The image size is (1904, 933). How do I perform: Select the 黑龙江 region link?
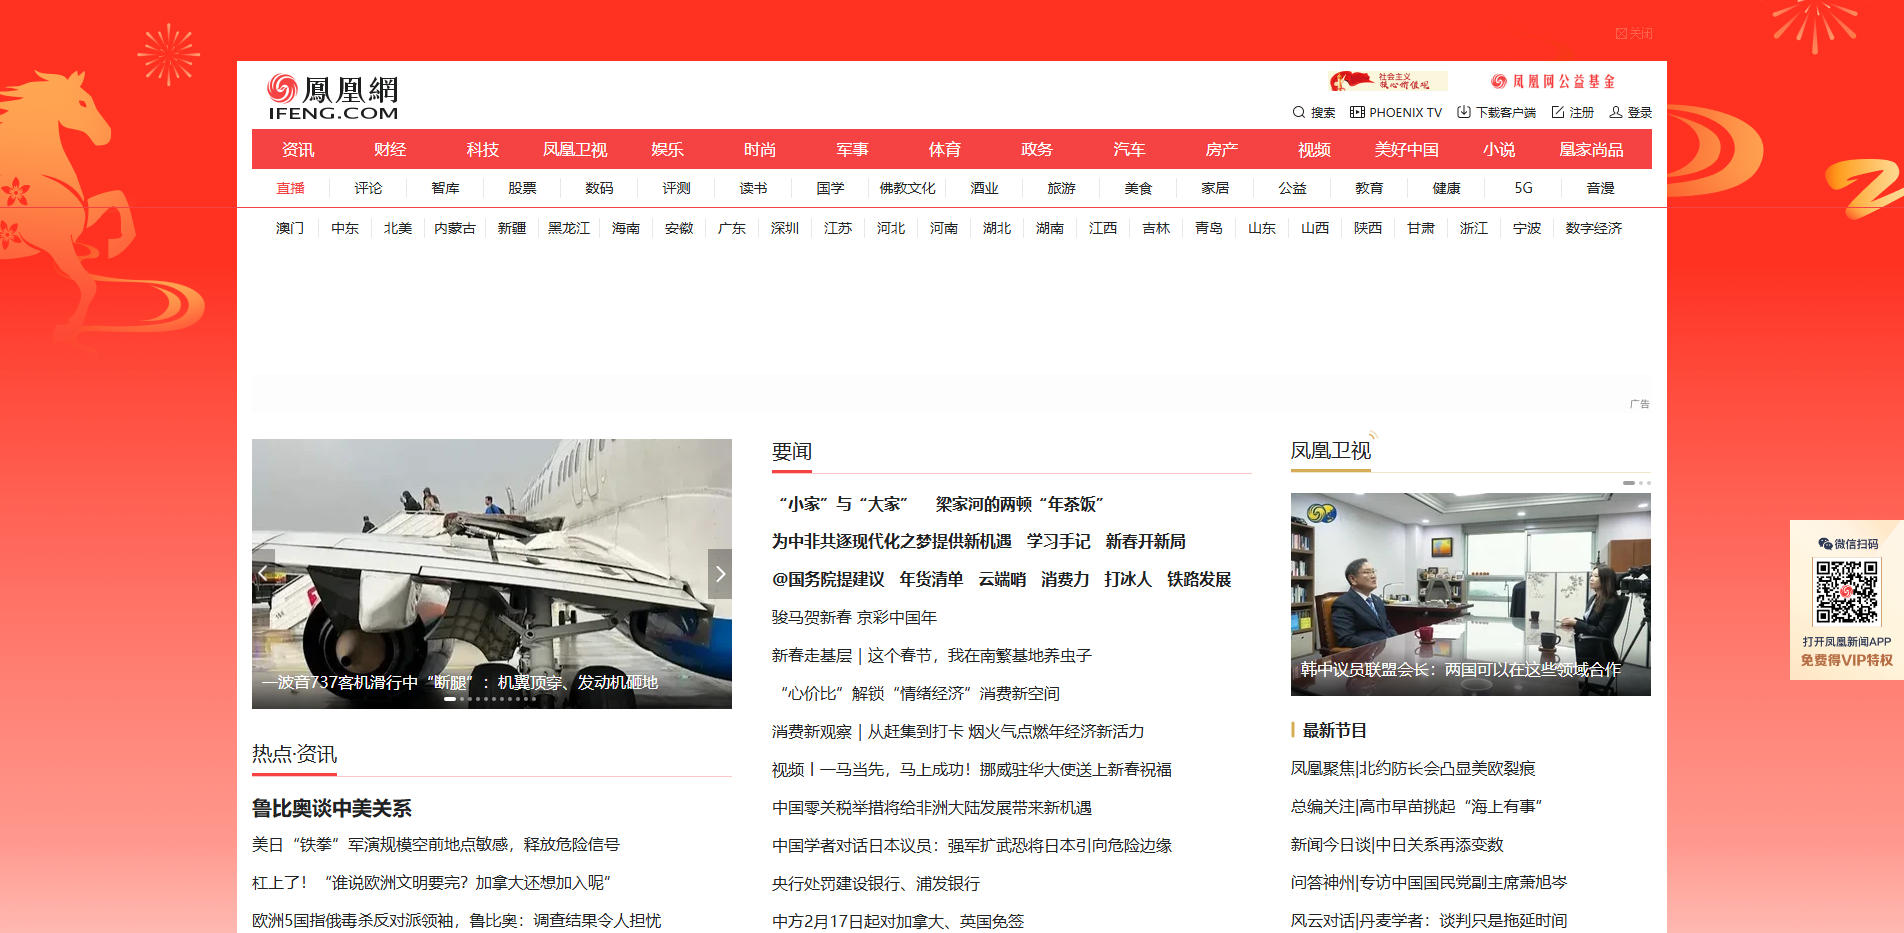(x=568, y=228)
